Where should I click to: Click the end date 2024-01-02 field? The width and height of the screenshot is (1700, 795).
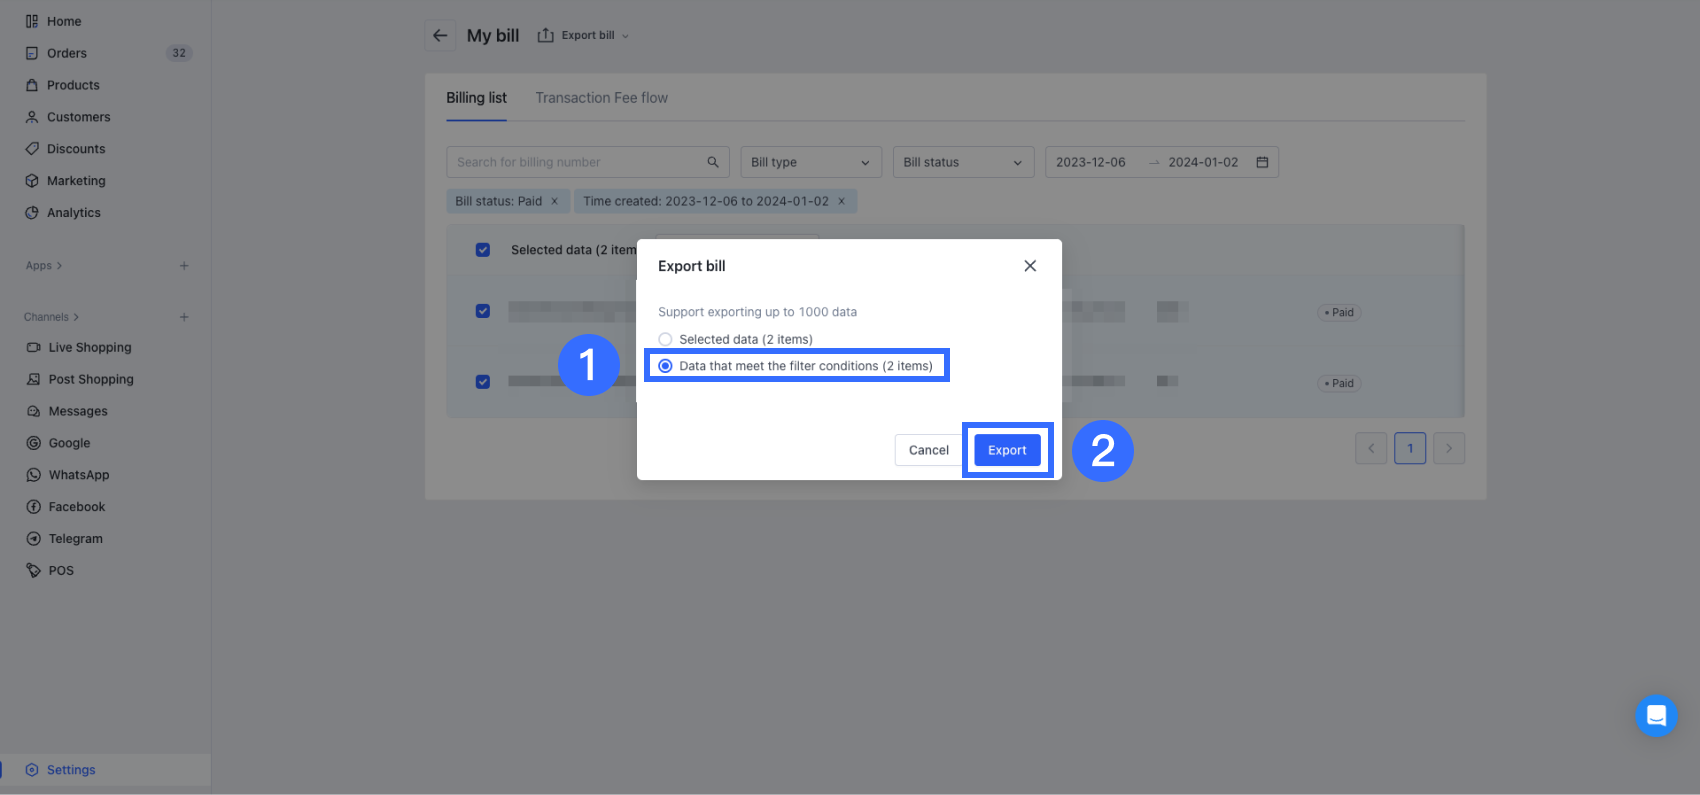coord(1203,162)
